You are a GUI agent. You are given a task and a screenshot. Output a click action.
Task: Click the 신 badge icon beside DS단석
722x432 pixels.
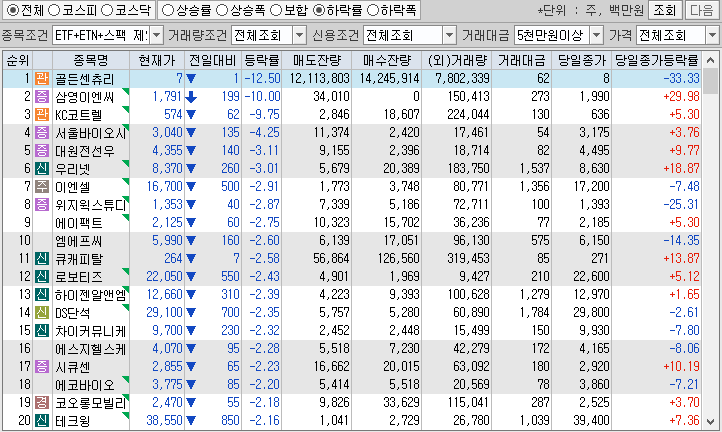[x=42, y=312]
